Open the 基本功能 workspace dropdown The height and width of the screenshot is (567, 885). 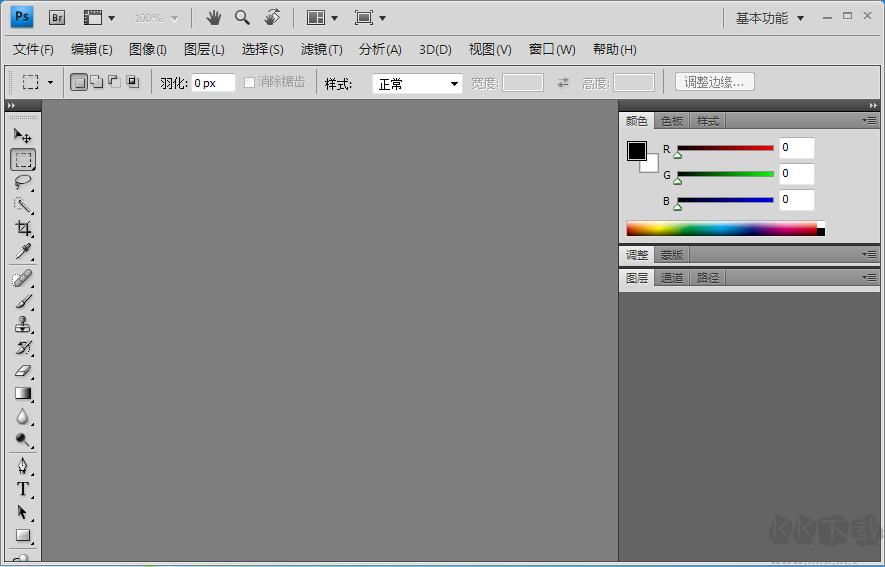[769, 18]
